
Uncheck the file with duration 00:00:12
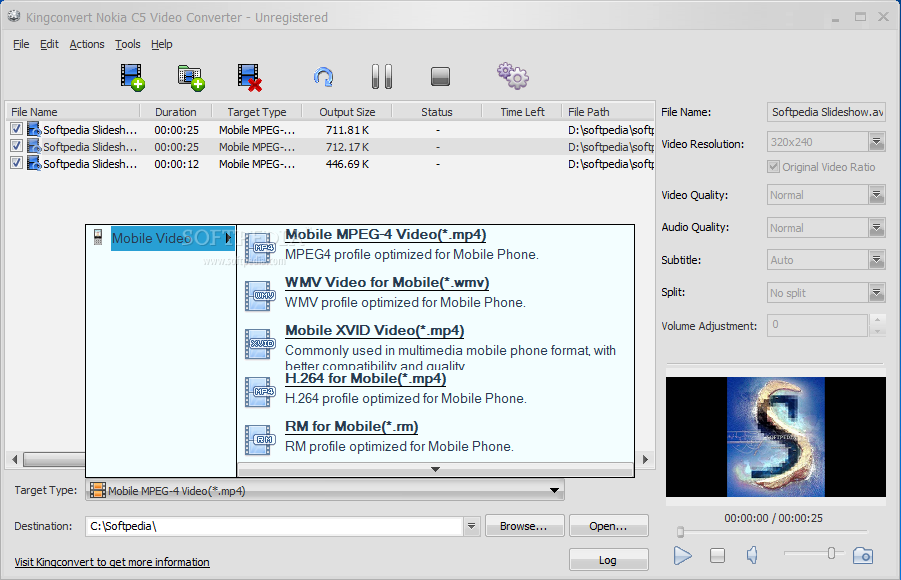[x=16, y=163]
